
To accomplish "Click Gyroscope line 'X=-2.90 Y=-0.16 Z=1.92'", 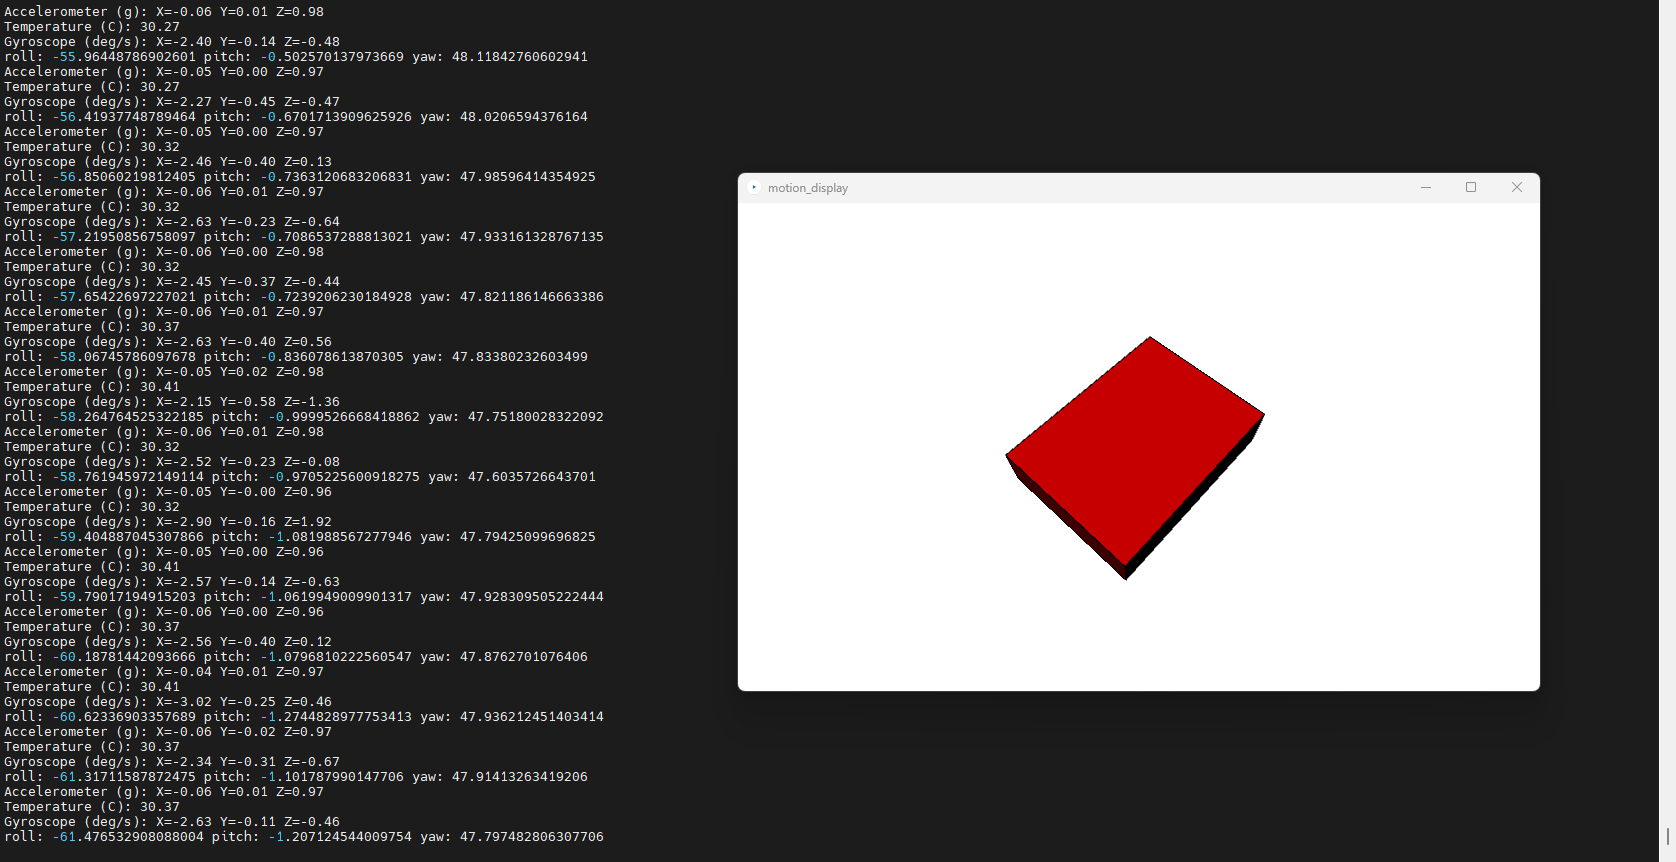I will point(168,522).
